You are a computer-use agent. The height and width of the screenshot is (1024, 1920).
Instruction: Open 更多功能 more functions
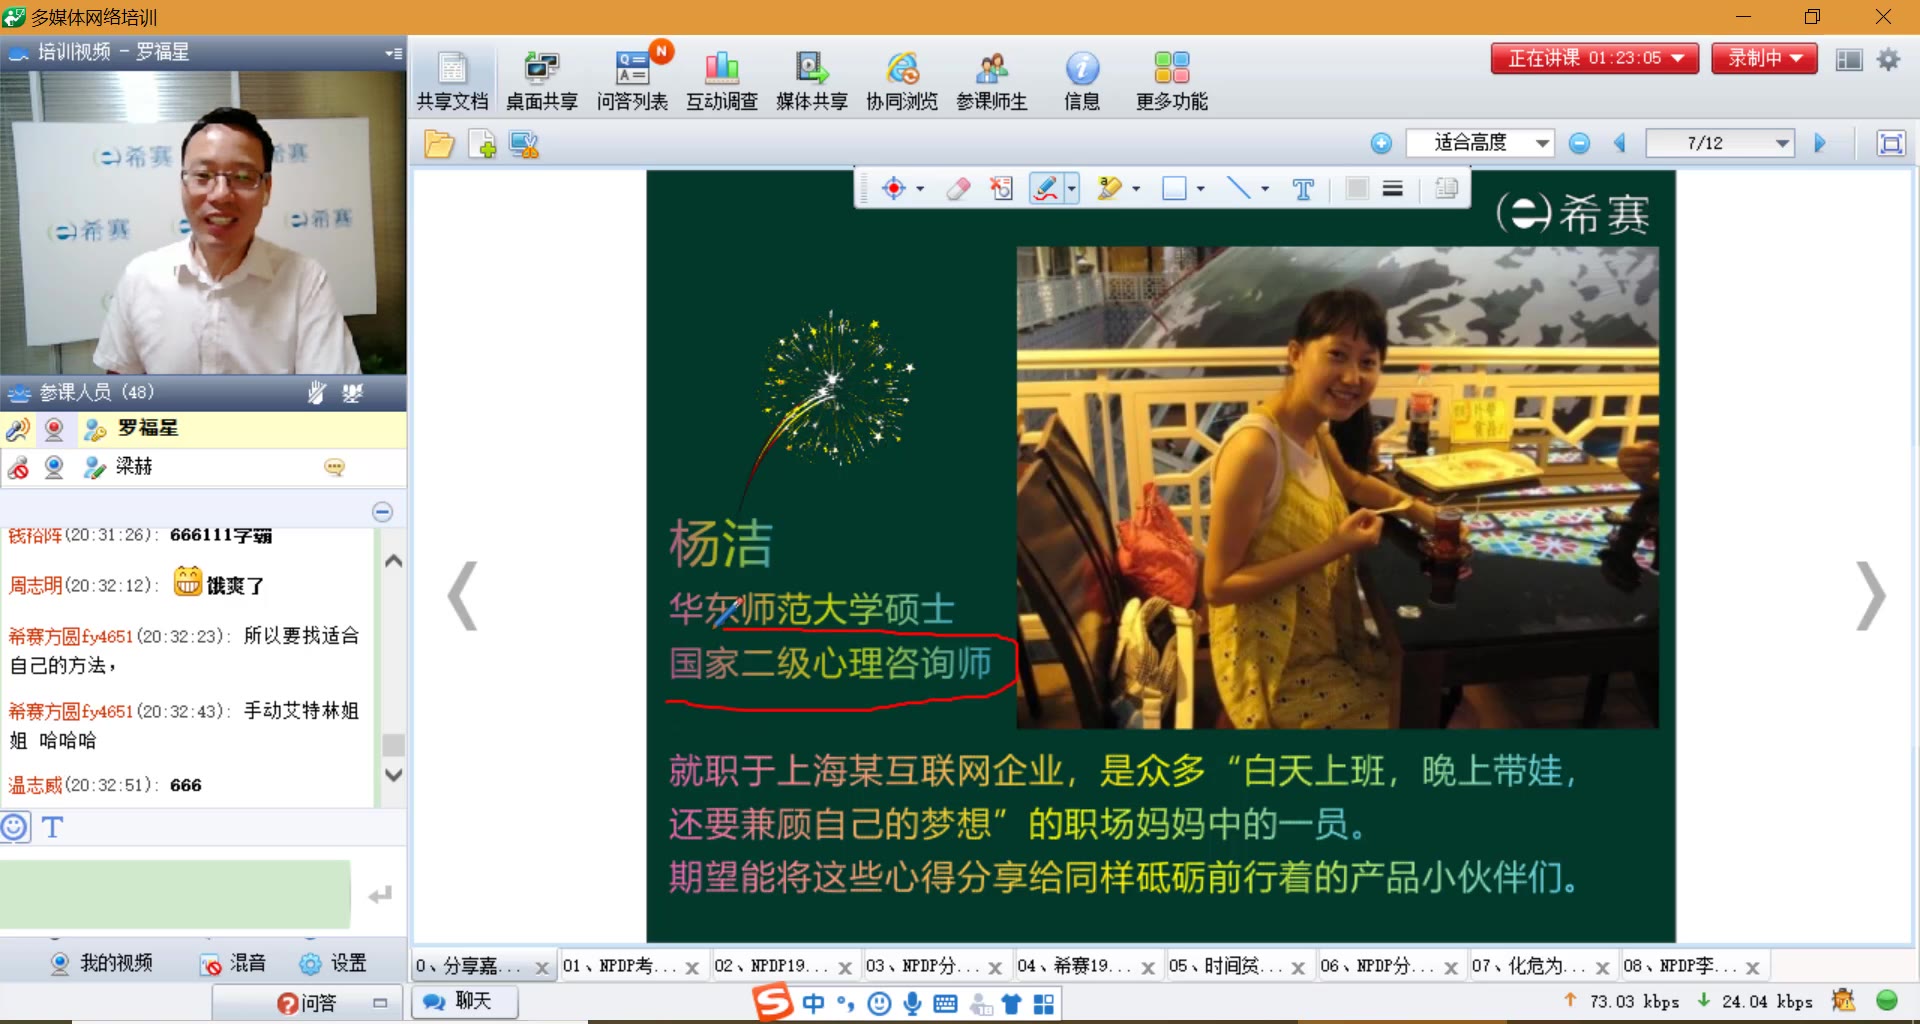tap(1172, 80)
